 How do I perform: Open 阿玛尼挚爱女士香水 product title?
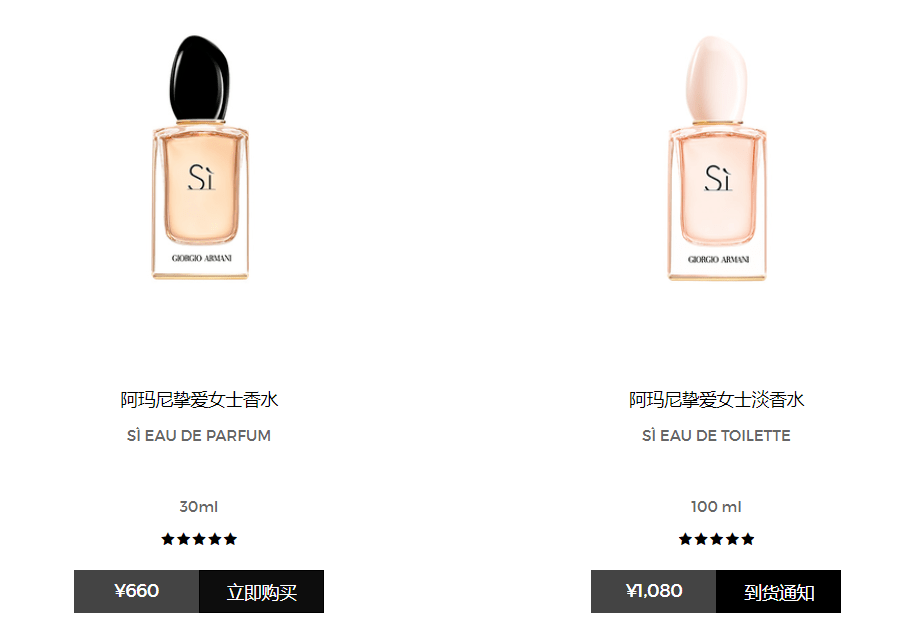click(x=199, y=400)
